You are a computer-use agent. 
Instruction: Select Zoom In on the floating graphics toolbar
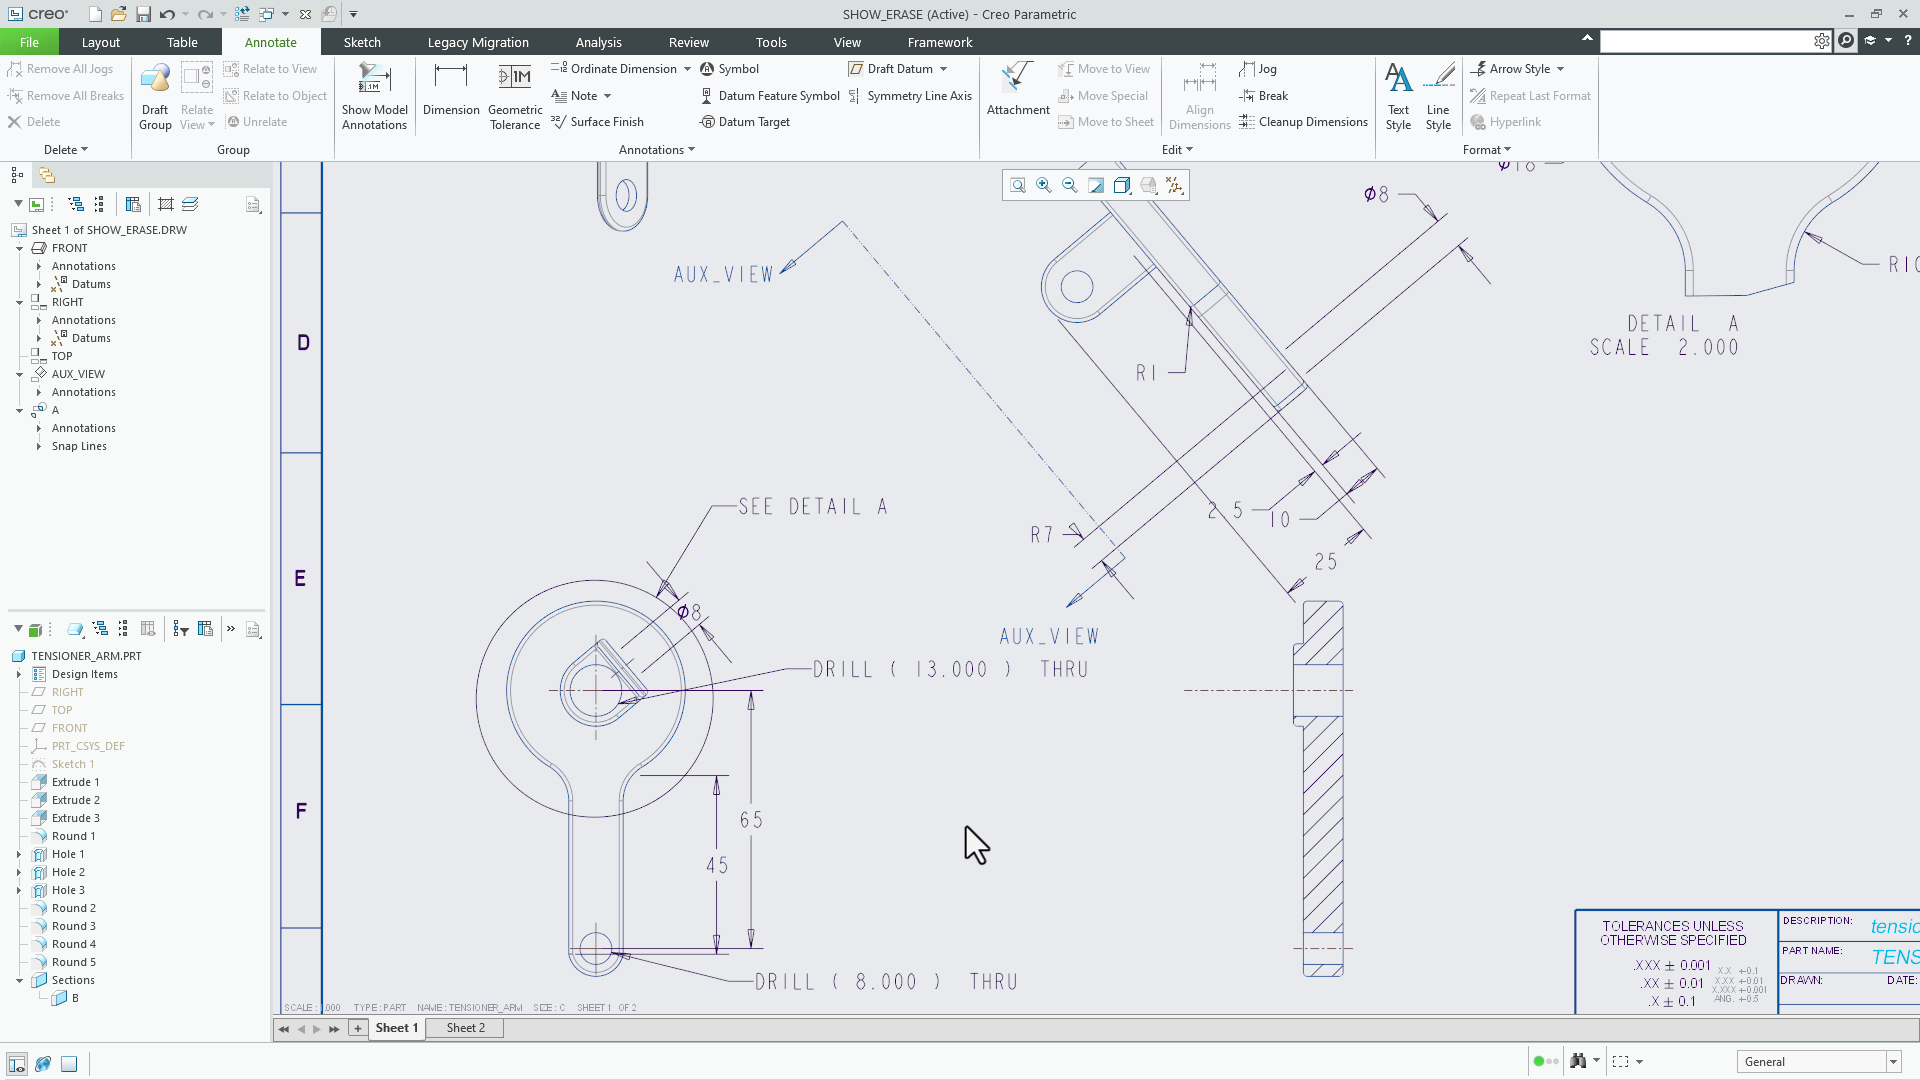coord(1044,185)
